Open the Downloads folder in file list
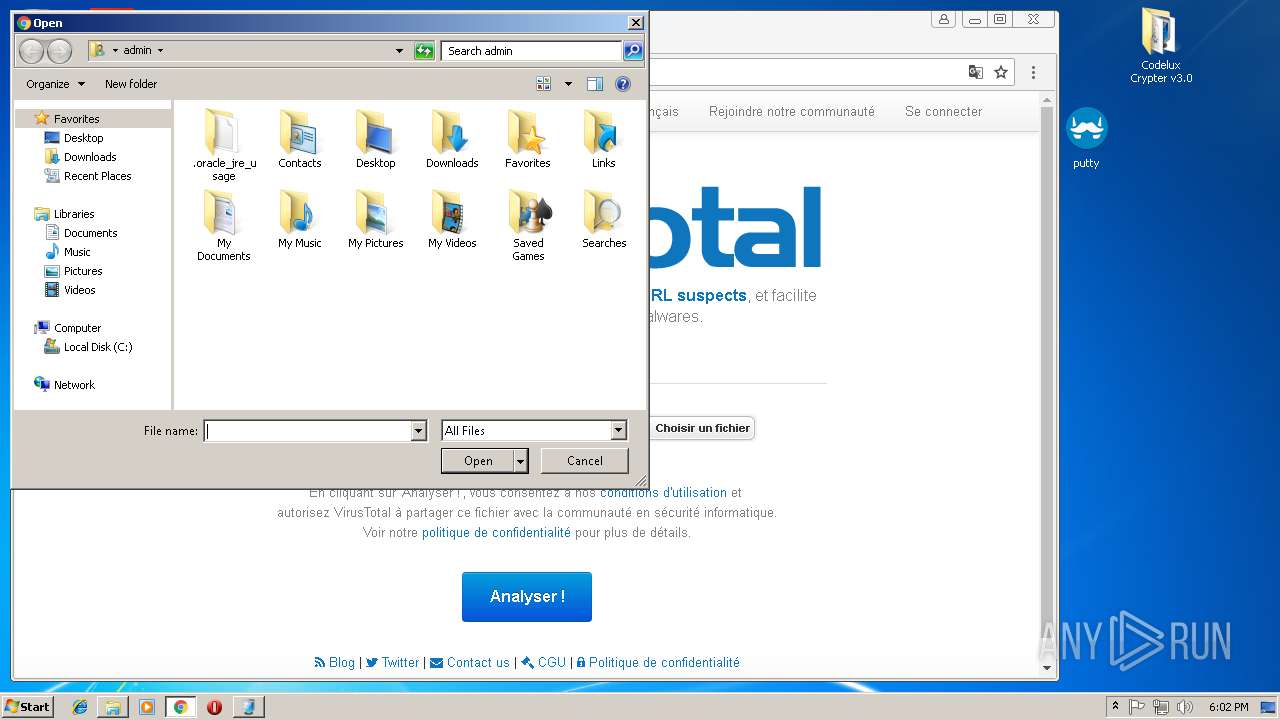This screenshot has height=720, width=1280. pyautogui.click(x=452, y=139)
